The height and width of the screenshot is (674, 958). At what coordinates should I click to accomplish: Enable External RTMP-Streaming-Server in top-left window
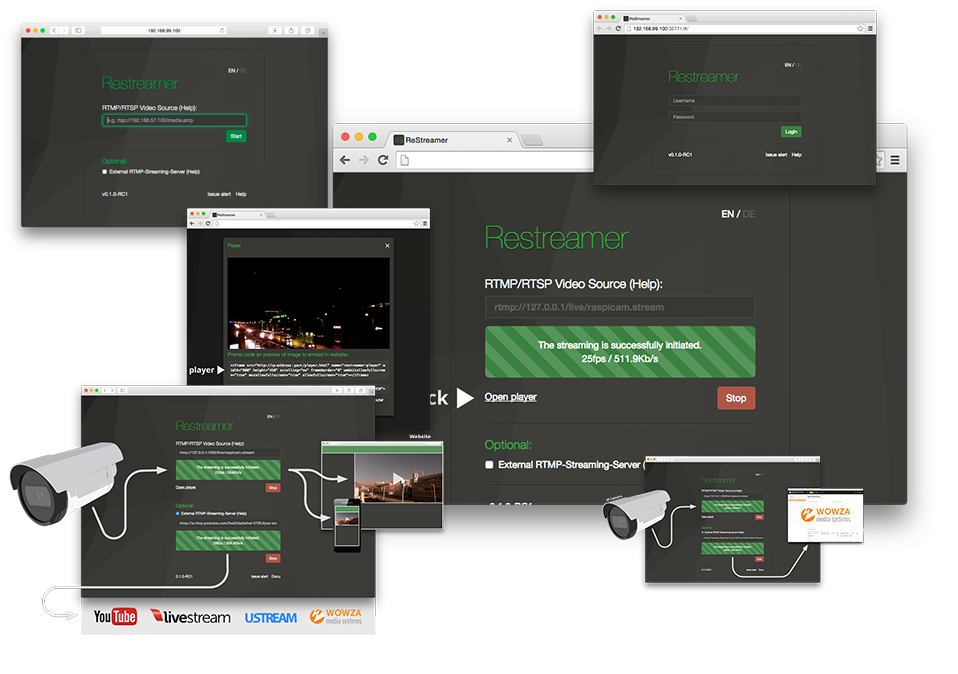105,171
